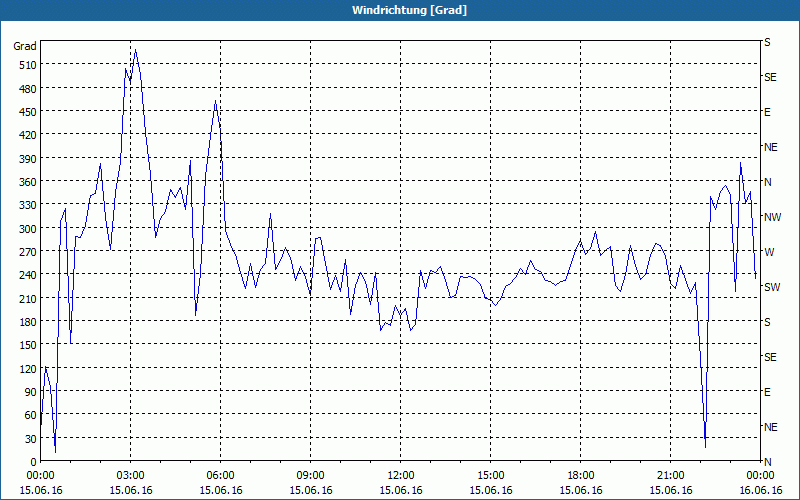Select the 120 value on the Grad axis

28,368
